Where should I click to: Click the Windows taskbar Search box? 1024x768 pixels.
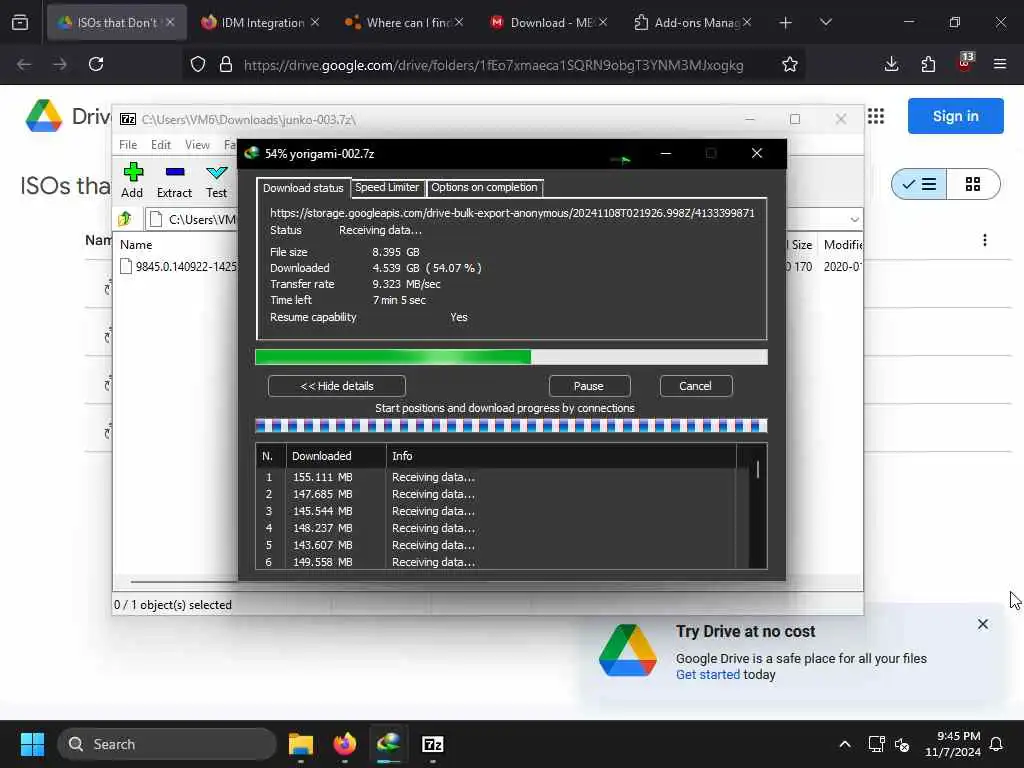tap(167, 744)
